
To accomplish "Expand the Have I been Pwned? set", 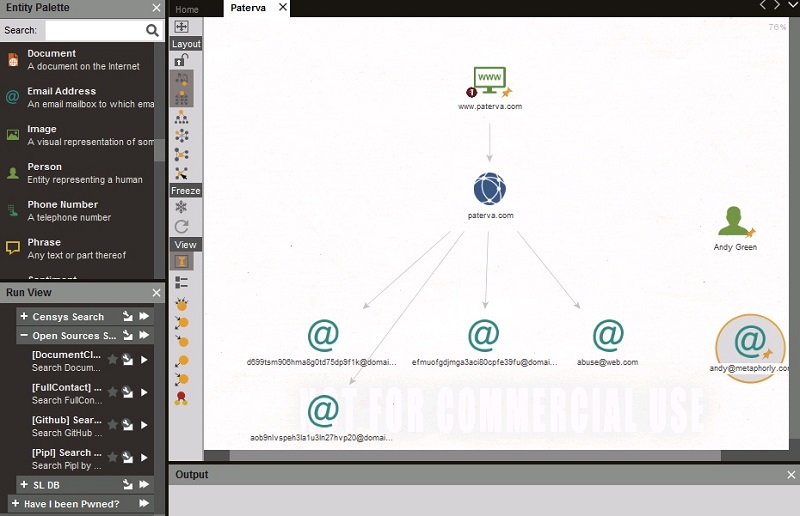I will (x=15, y=503).
